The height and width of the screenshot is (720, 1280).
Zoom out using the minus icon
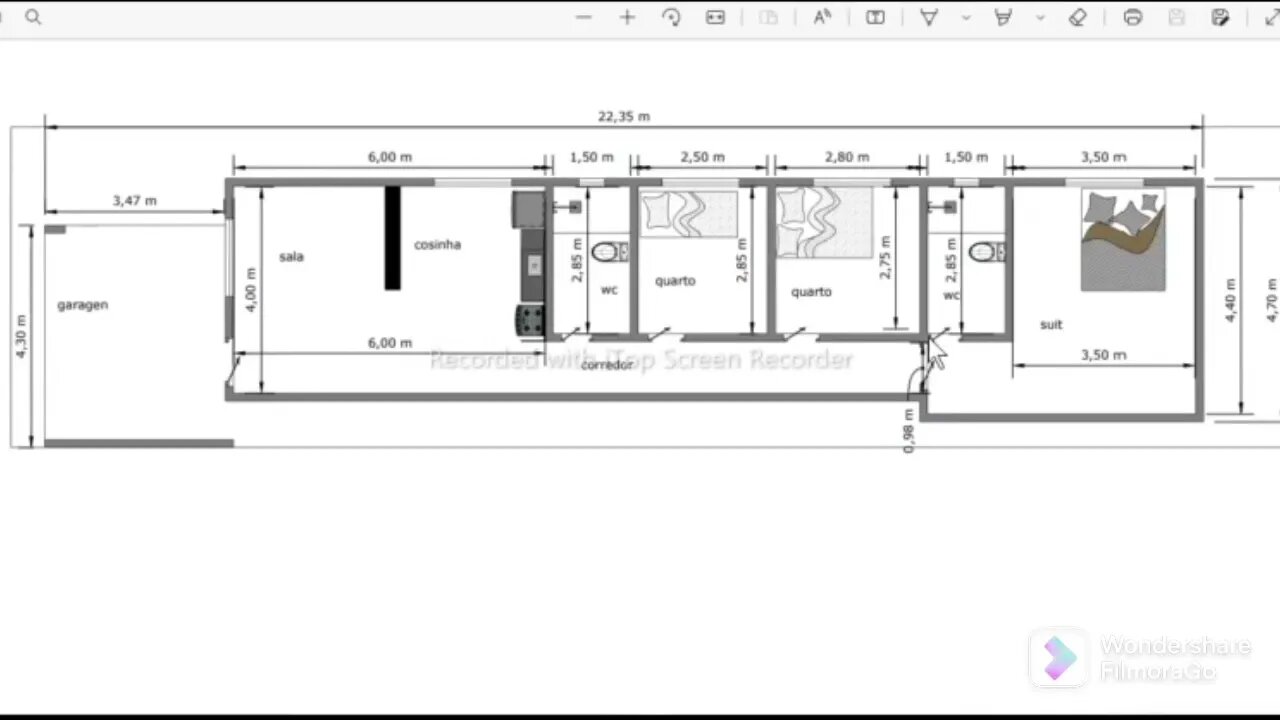click(584, 17)
